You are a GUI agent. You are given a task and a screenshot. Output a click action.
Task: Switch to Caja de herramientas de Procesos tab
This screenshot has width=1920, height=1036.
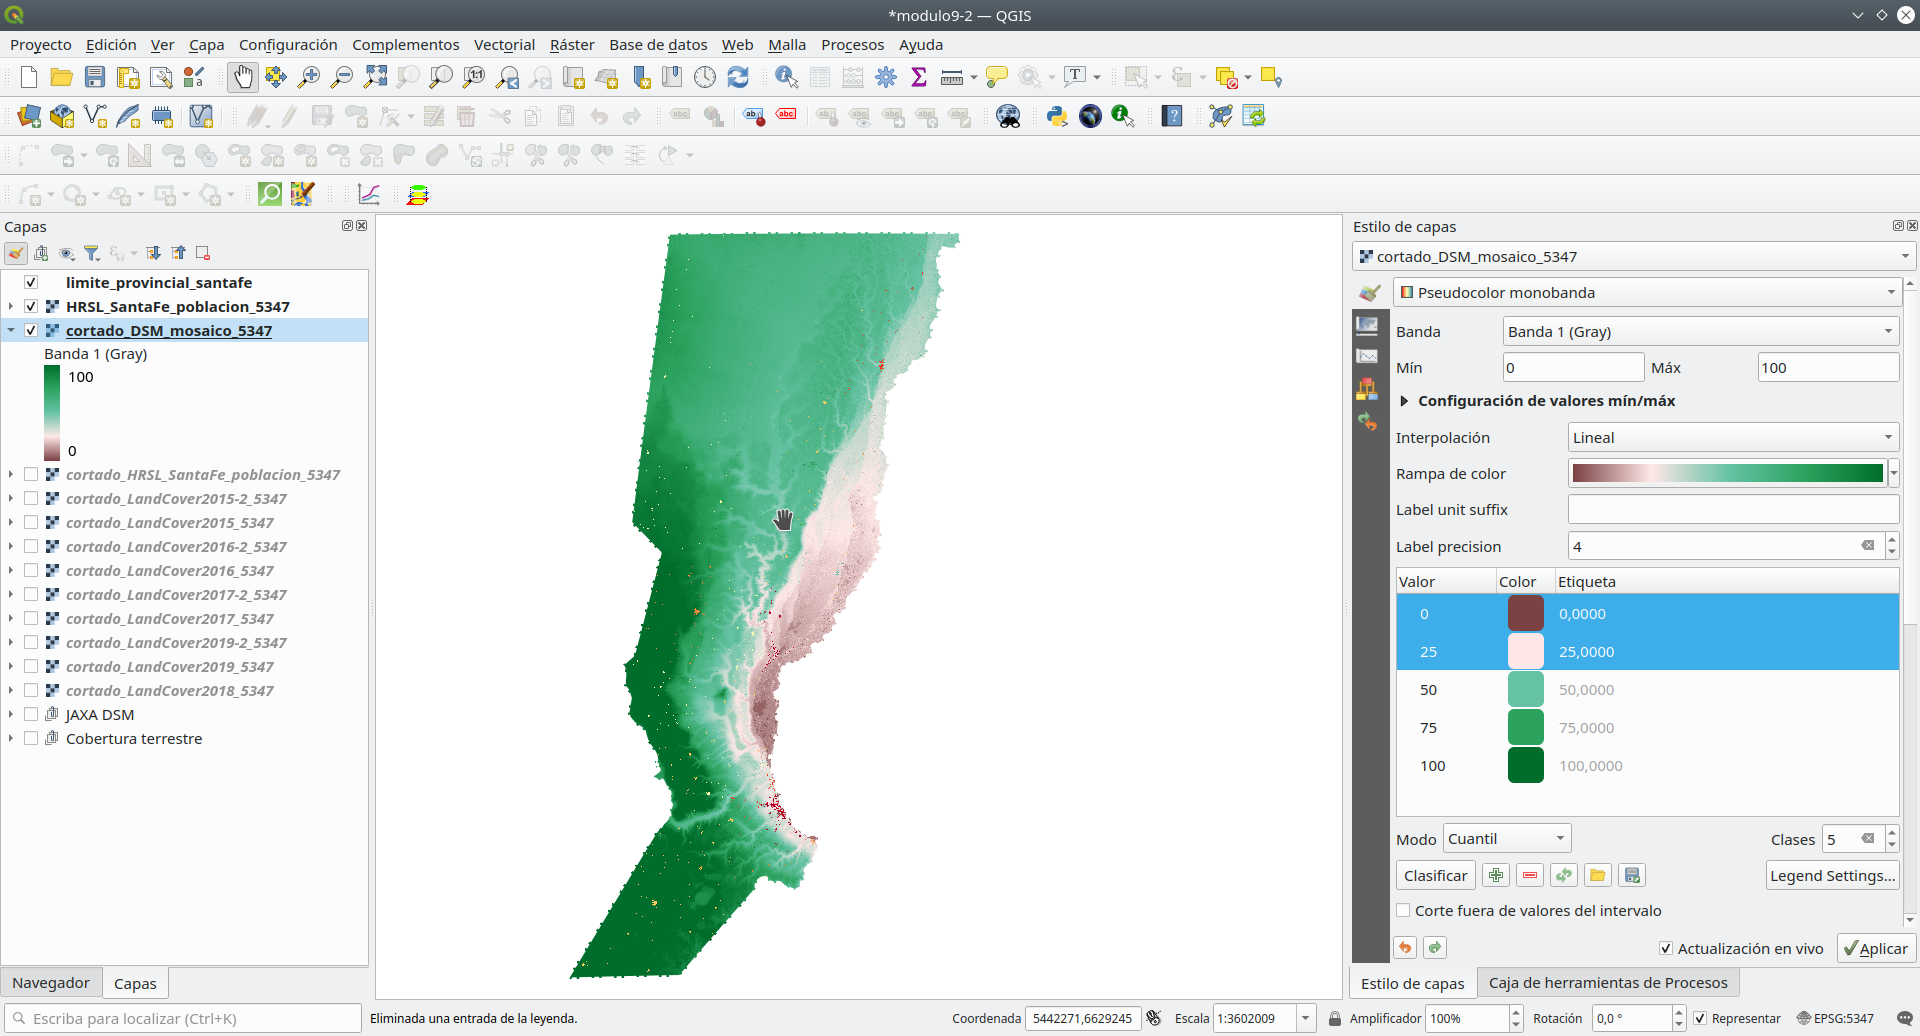1608,983
